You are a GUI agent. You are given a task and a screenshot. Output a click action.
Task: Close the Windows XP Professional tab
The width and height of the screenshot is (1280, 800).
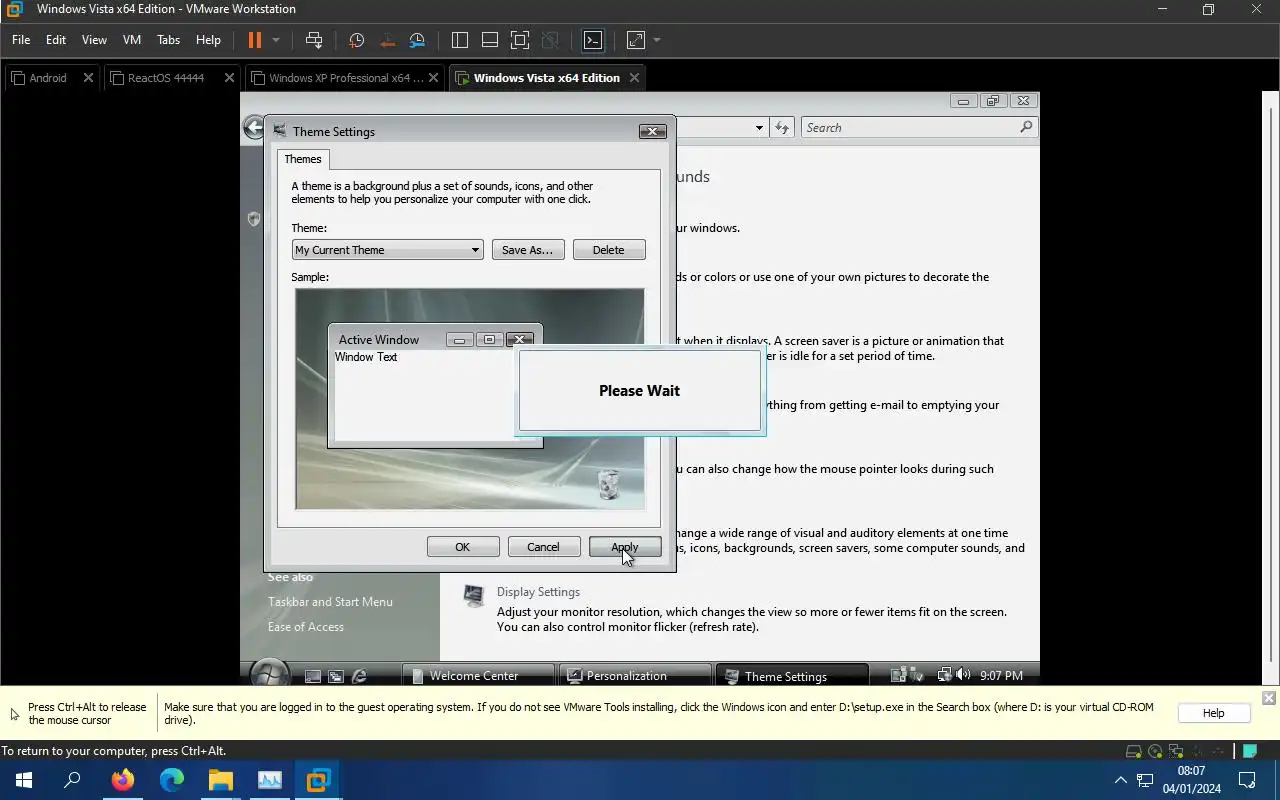[433, 78]
